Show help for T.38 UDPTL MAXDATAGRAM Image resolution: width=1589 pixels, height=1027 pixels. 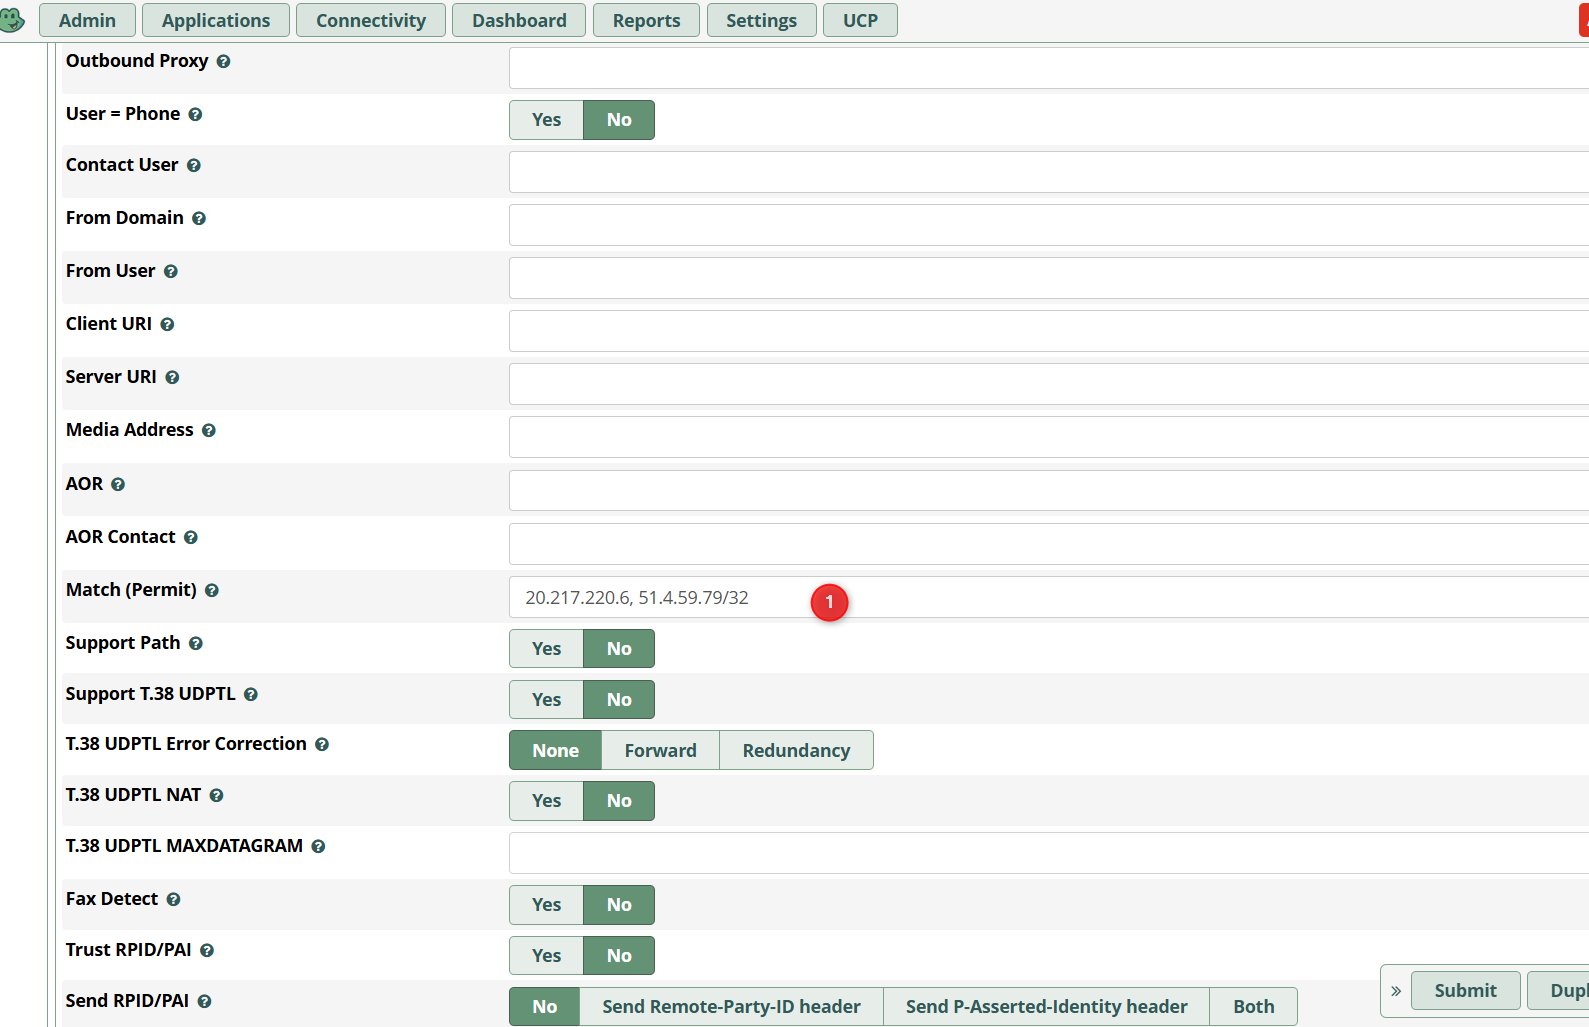[318, 847]
